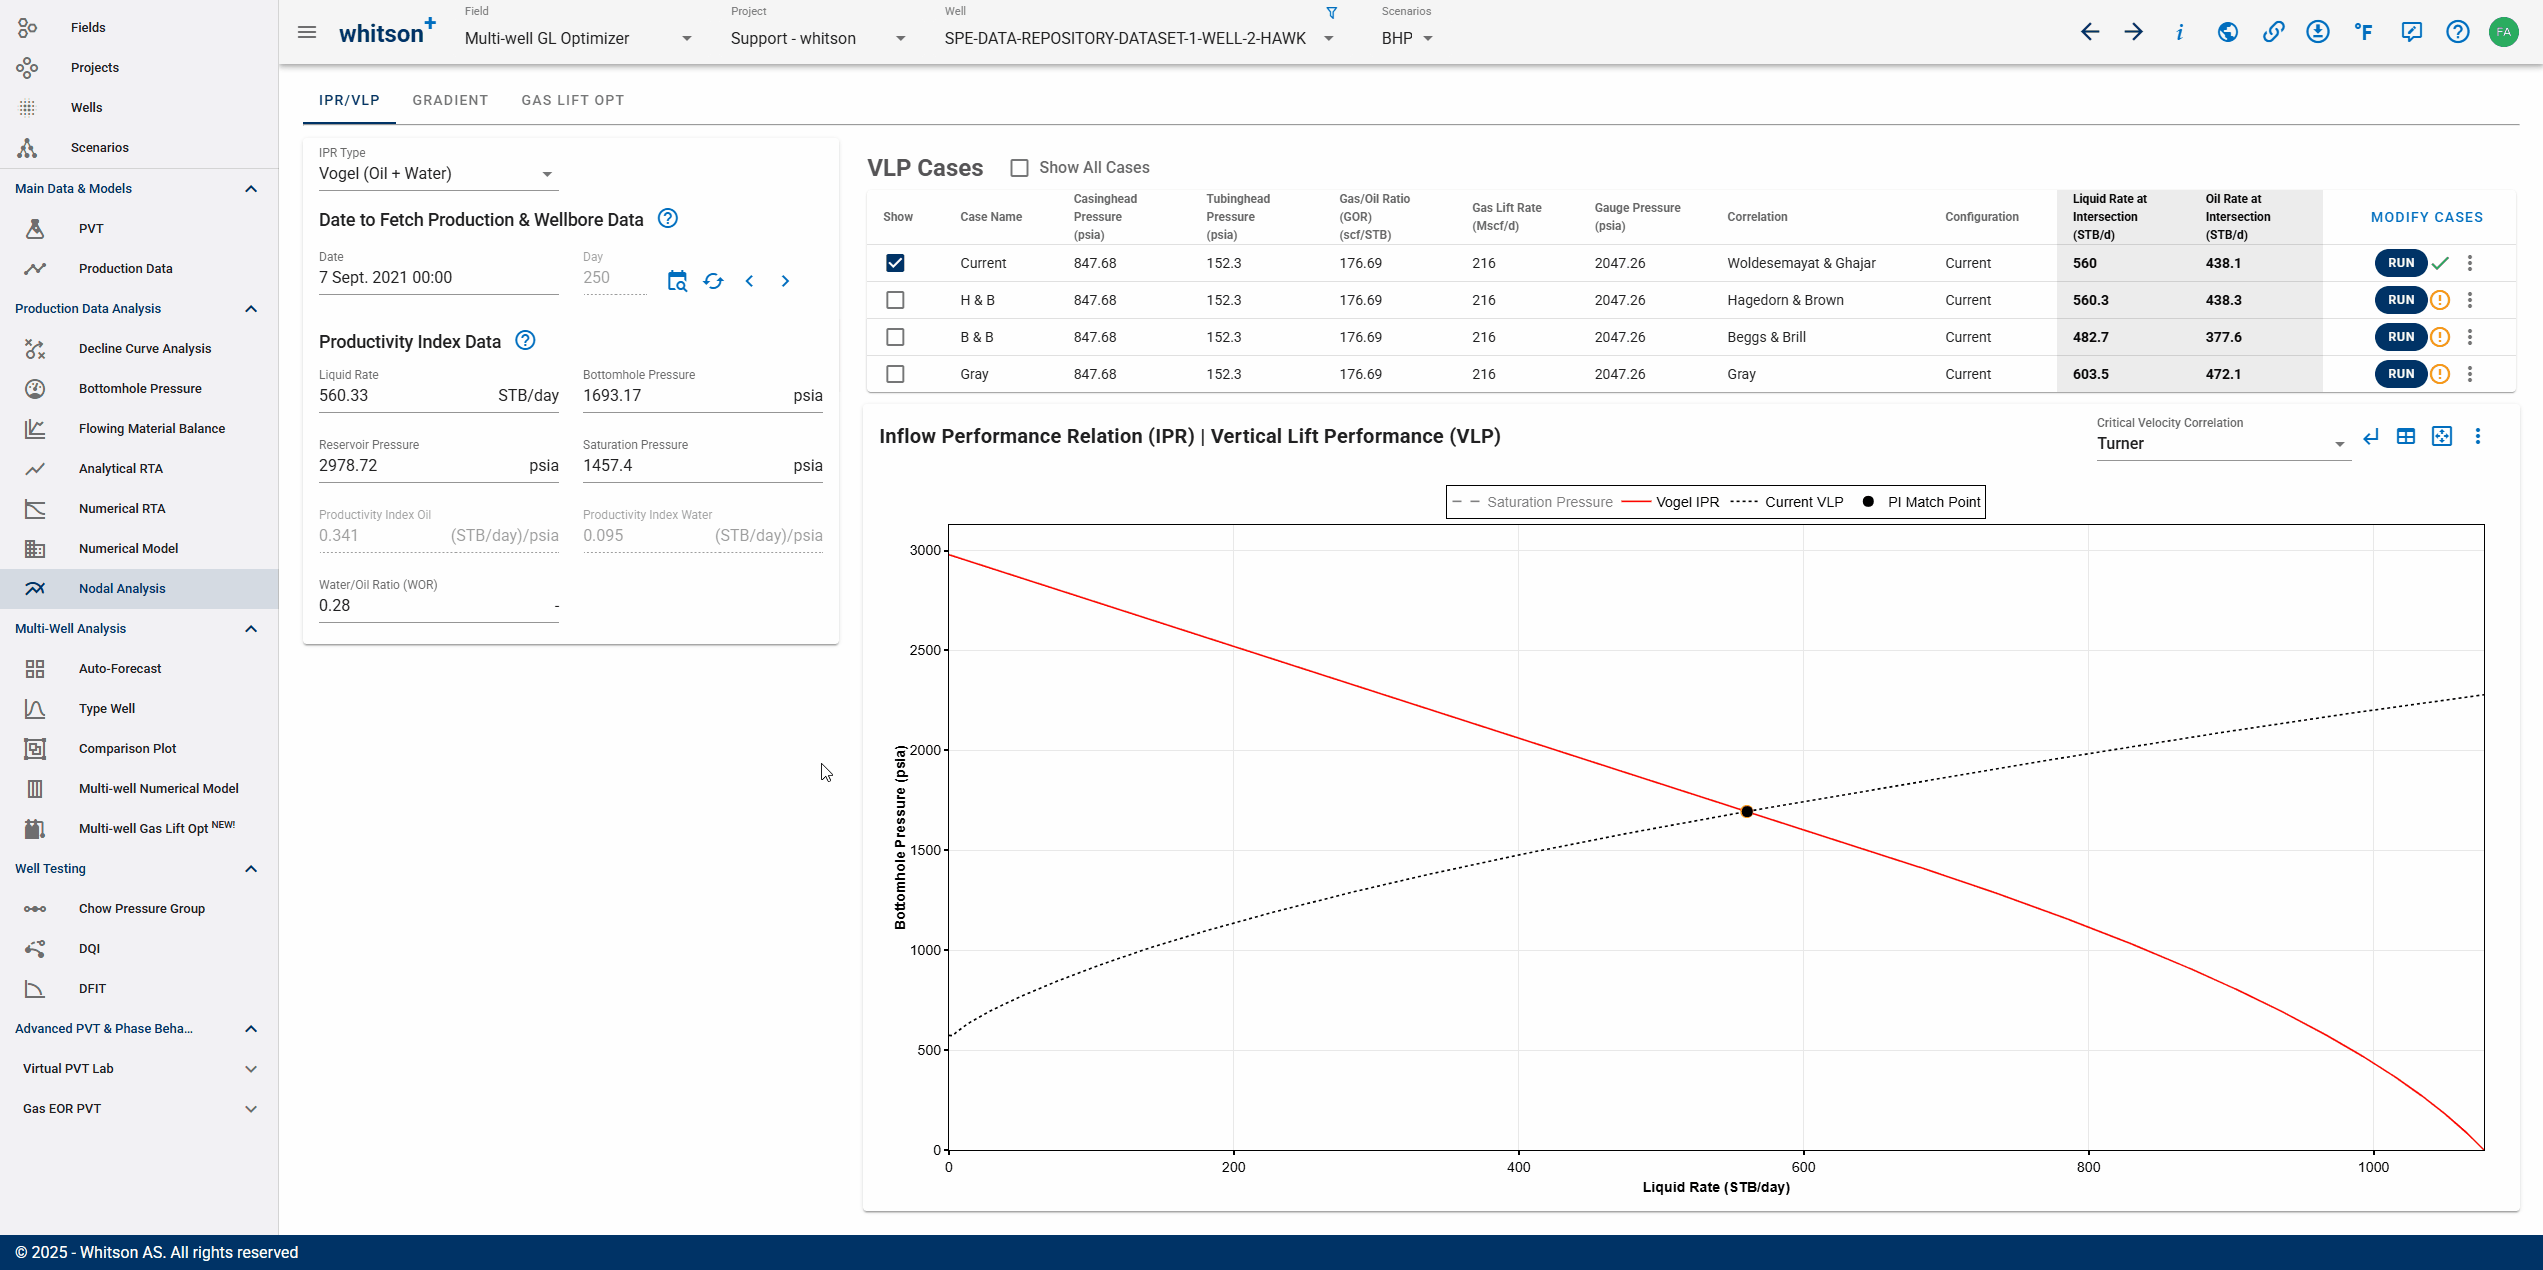Click the download icon in top toolbar
Image resolution: width=2543 pixels, height=1270 pixels.
coord(2318,32)
